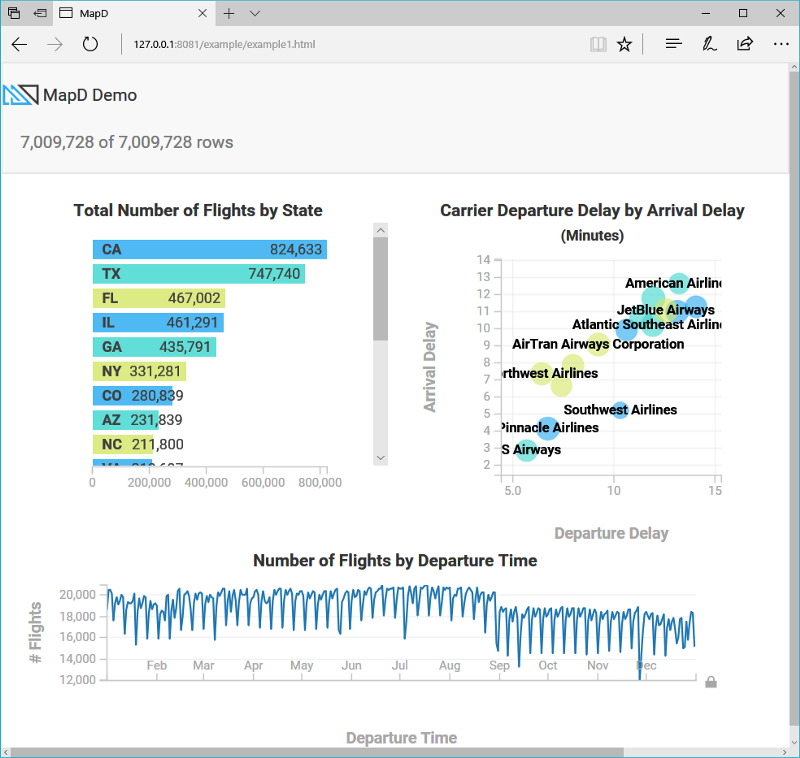Click state chart scrollbar up arrow
Image resolution: width=800 pixels, height=758 pixels.
pos(380,230)
